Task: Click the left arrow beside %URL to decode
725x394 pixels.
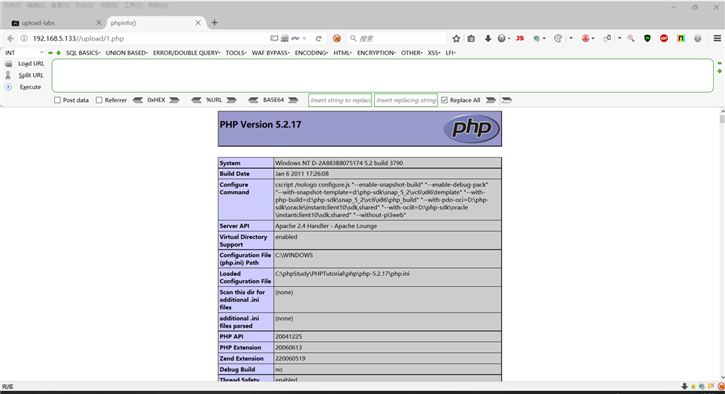Action: point(197,100)
